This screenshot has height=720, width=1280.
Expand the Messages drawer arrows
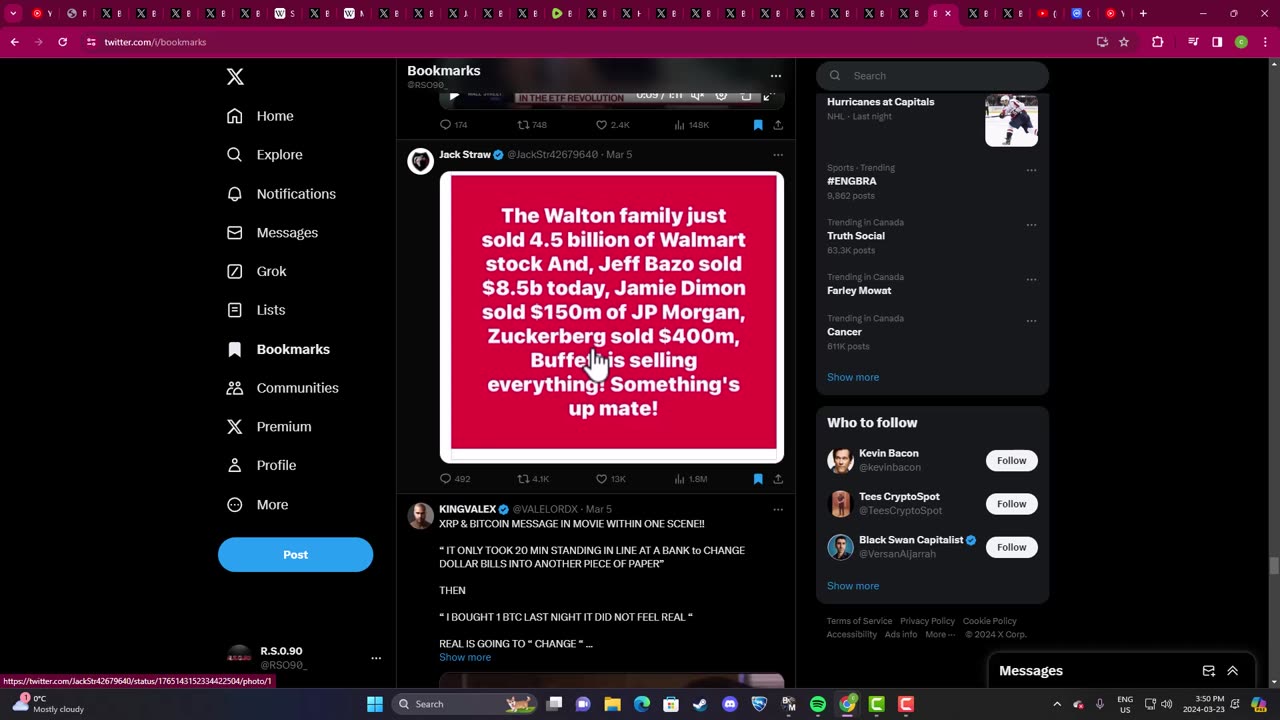1232,671
